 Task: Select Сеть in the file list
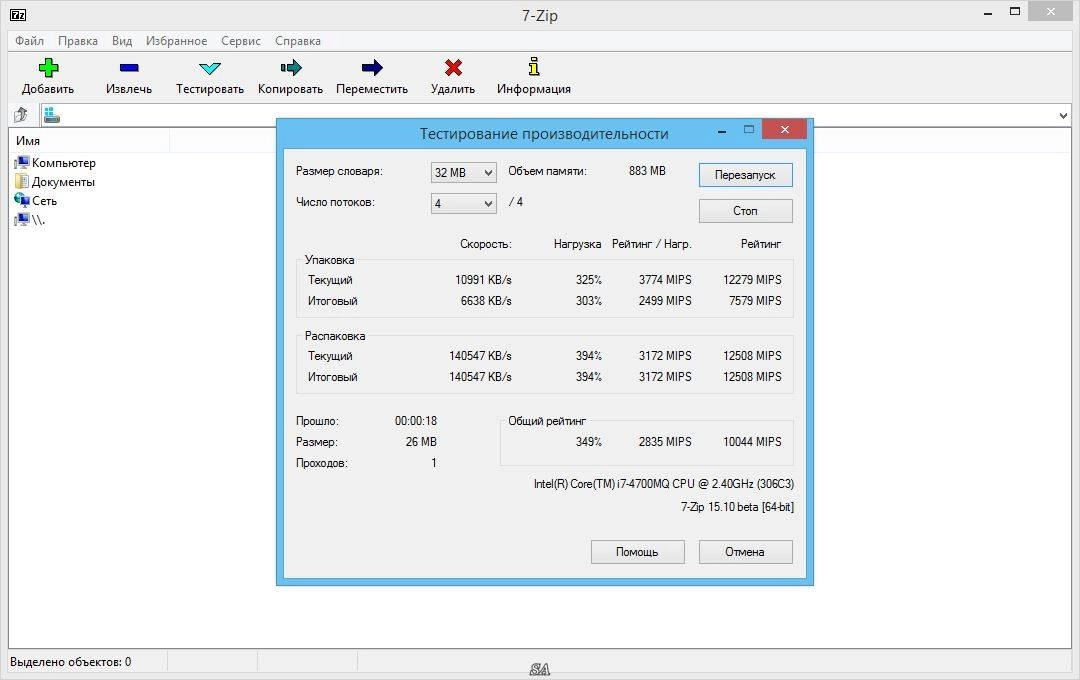[x=36, y=200]
